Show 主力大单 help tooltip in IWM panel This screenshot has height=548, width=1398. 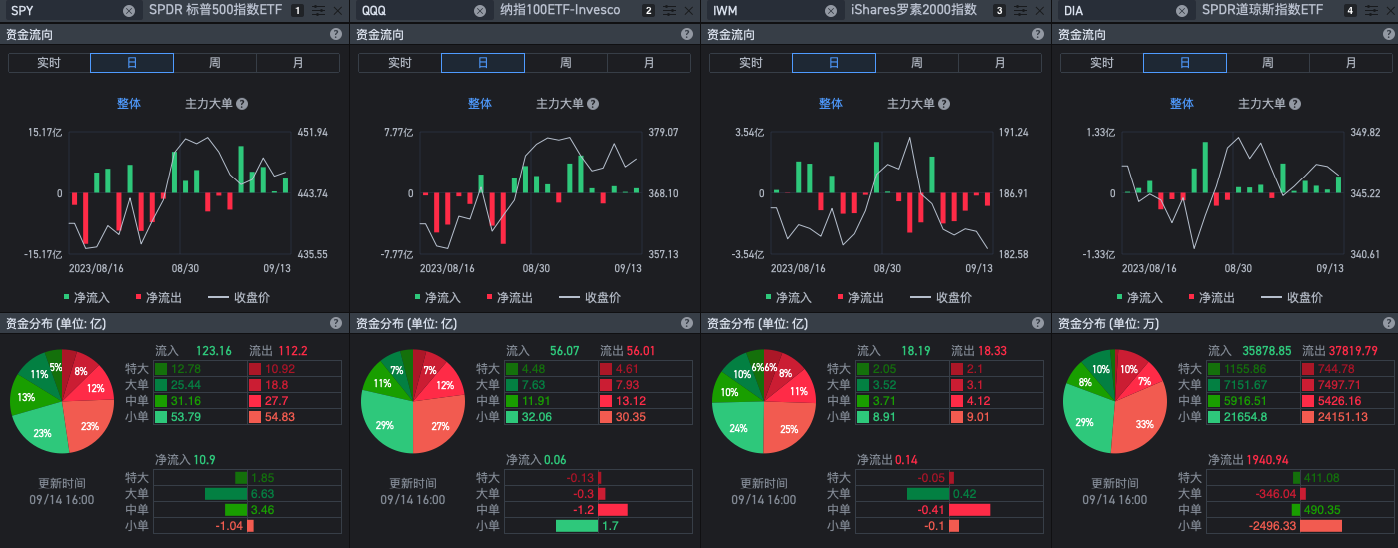click(x=944, y=104)
